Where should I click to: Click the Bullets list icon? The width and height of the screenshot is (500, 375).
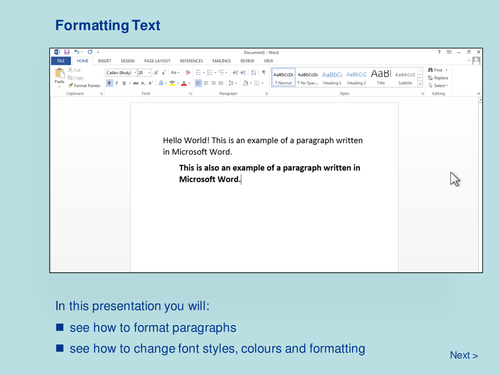pyautogui.click(x=198, y=72)
